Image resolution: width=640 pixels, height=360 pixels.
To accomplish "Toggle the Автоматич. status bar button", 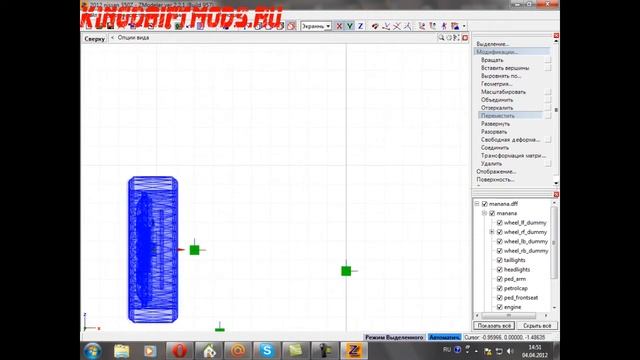I will (x=444, y=338).
